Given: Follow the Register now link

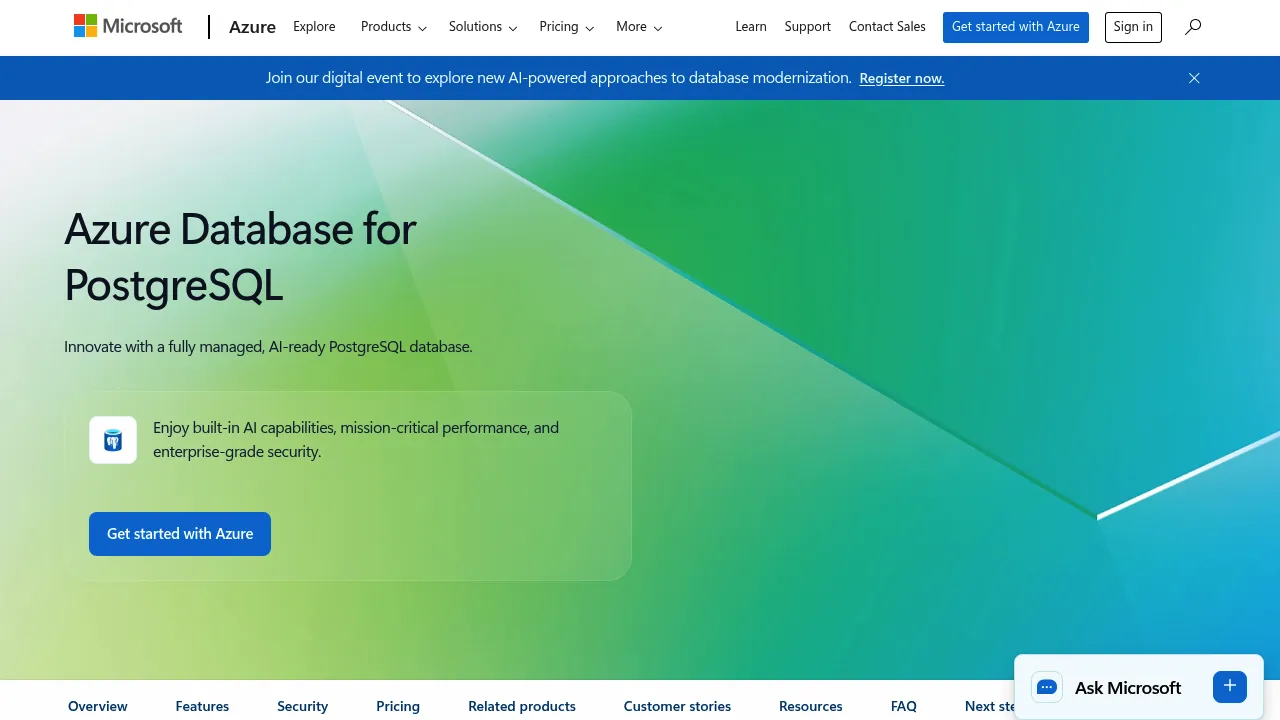Looking at the screenshot, I should click(902, 78).
